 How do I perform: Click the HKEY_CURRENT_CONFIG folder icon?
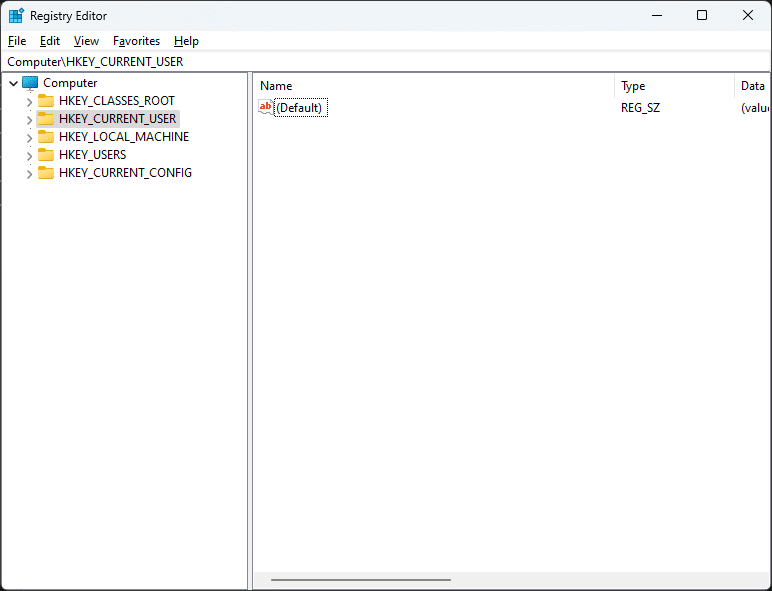click(46, 172)
